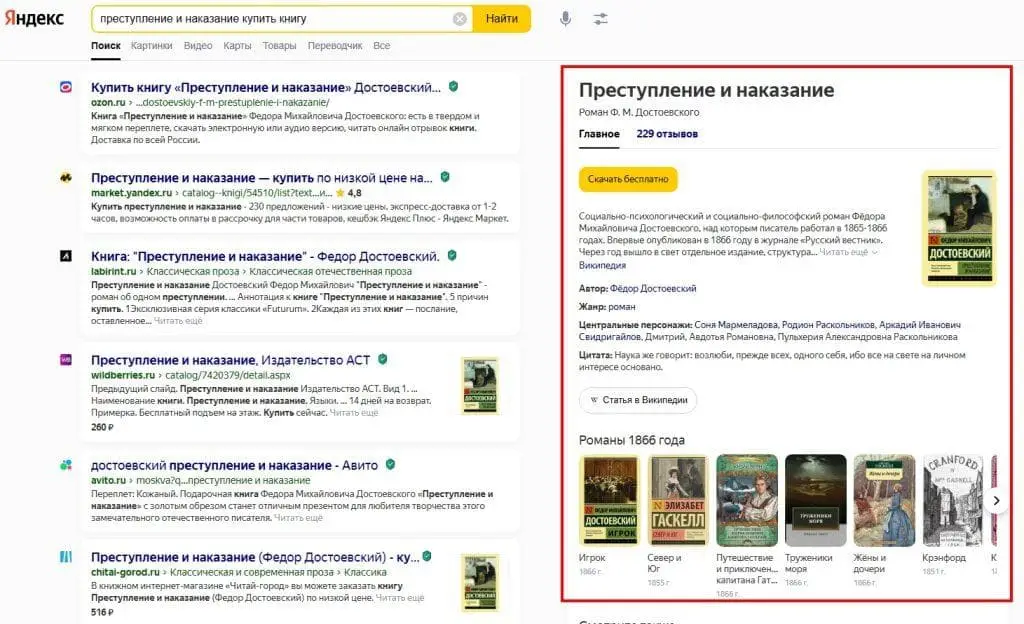This screenshot has height=624, width=1024.
Task: Open the Все tab
Action: tap(381, 46)
